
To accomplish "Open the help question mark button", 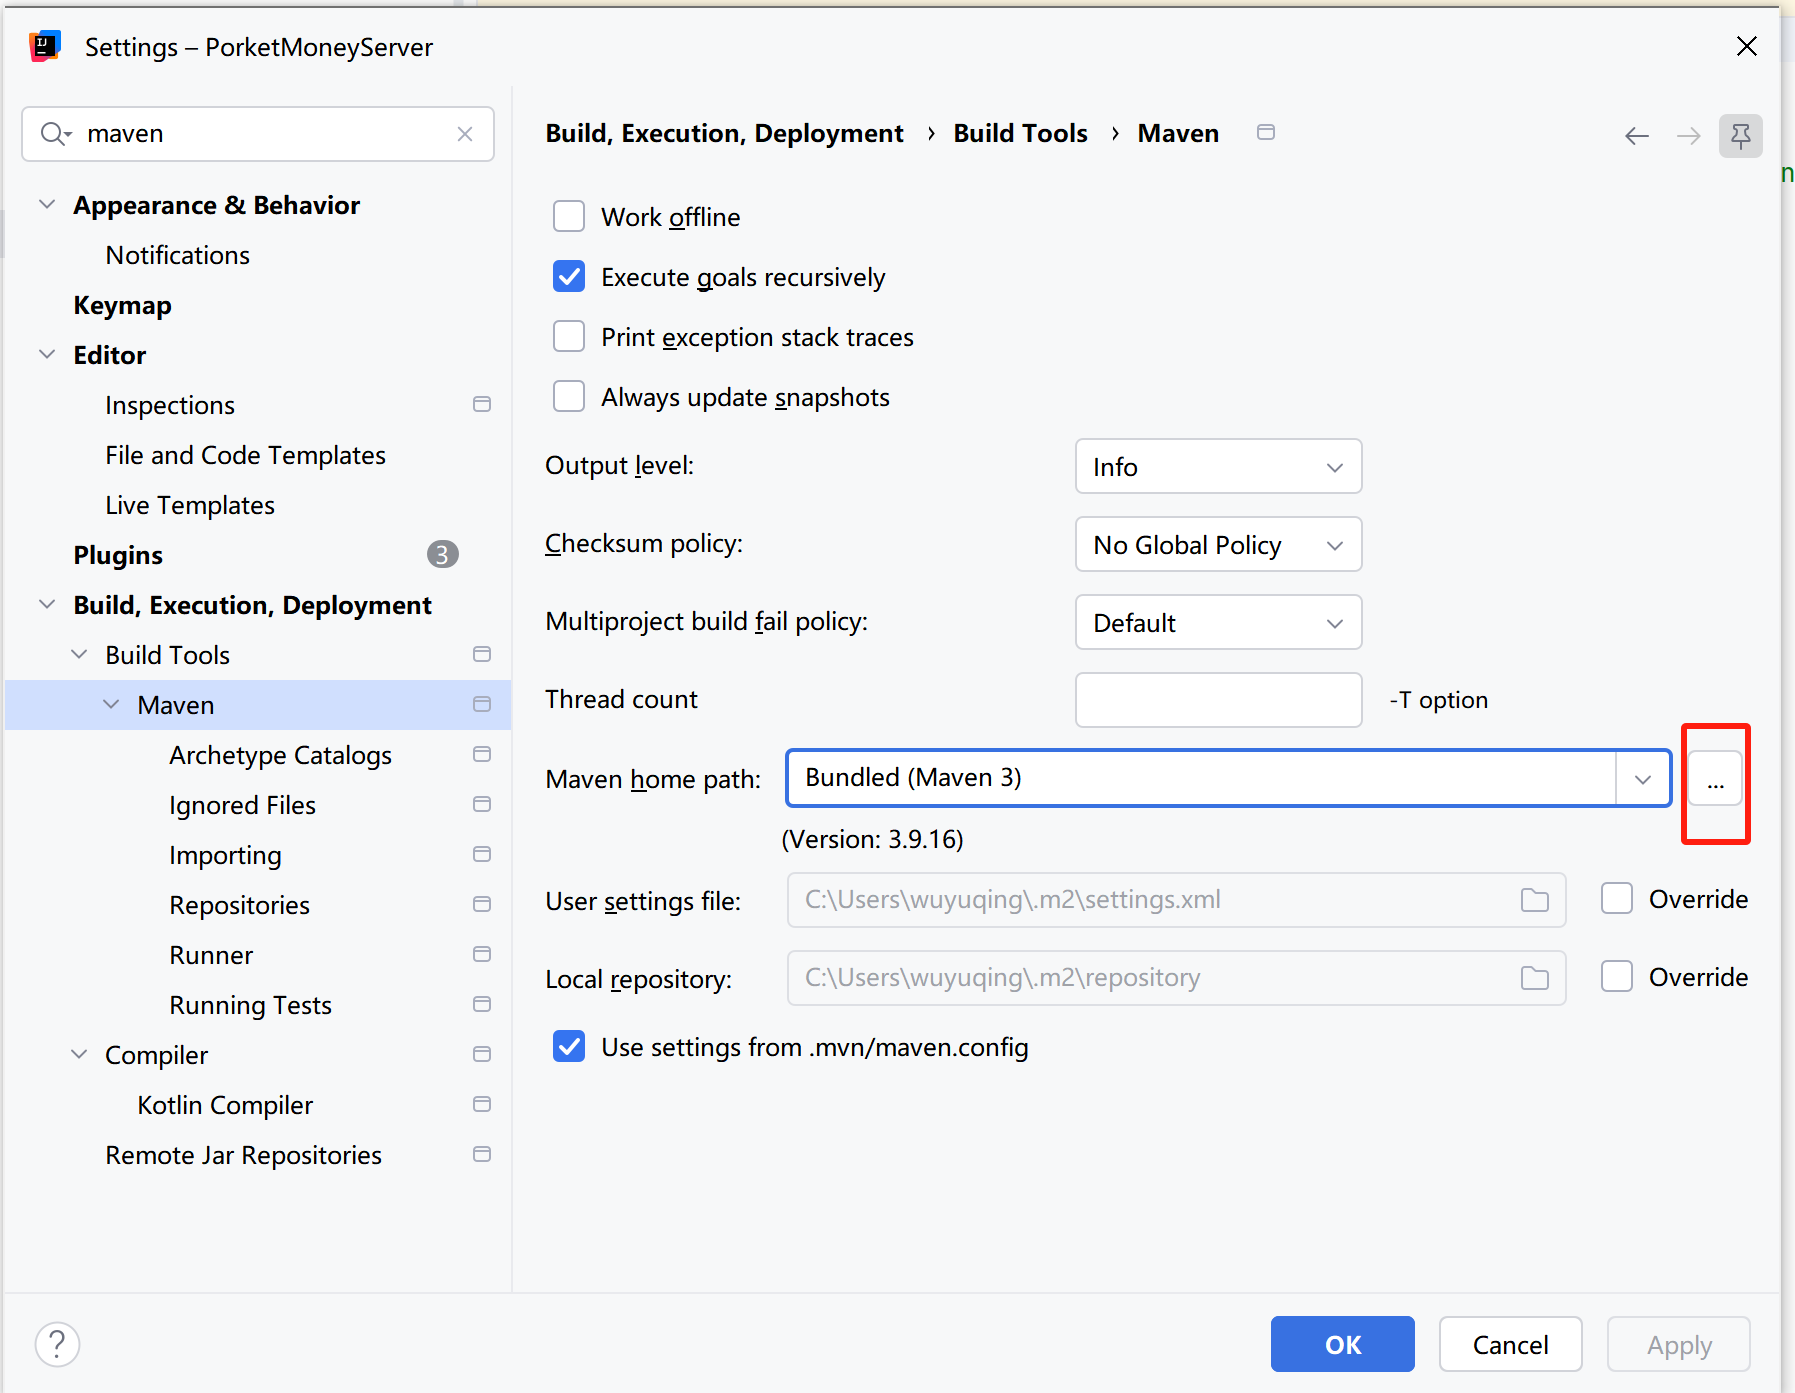I will pos(57,1345).
